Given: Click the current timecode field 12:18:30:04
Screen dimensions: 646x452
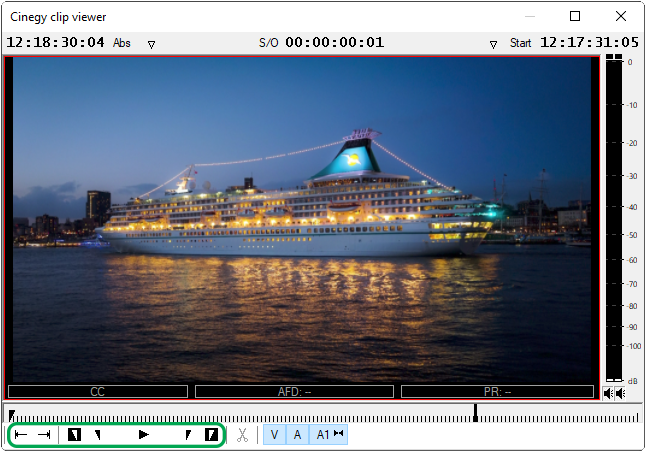Looking at the screenshot, I should pyautogui.click(x=56, y=43).
